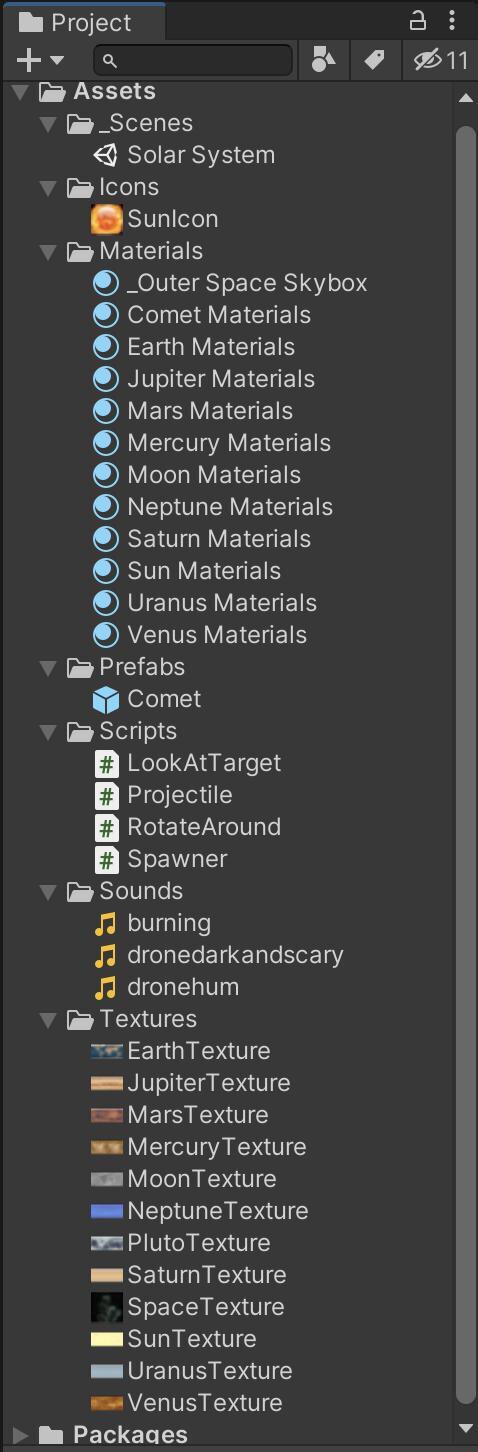Viewport: 478px width, 1452px height.
Task: Toggle the Project panel lock
Action: point(418,20)
